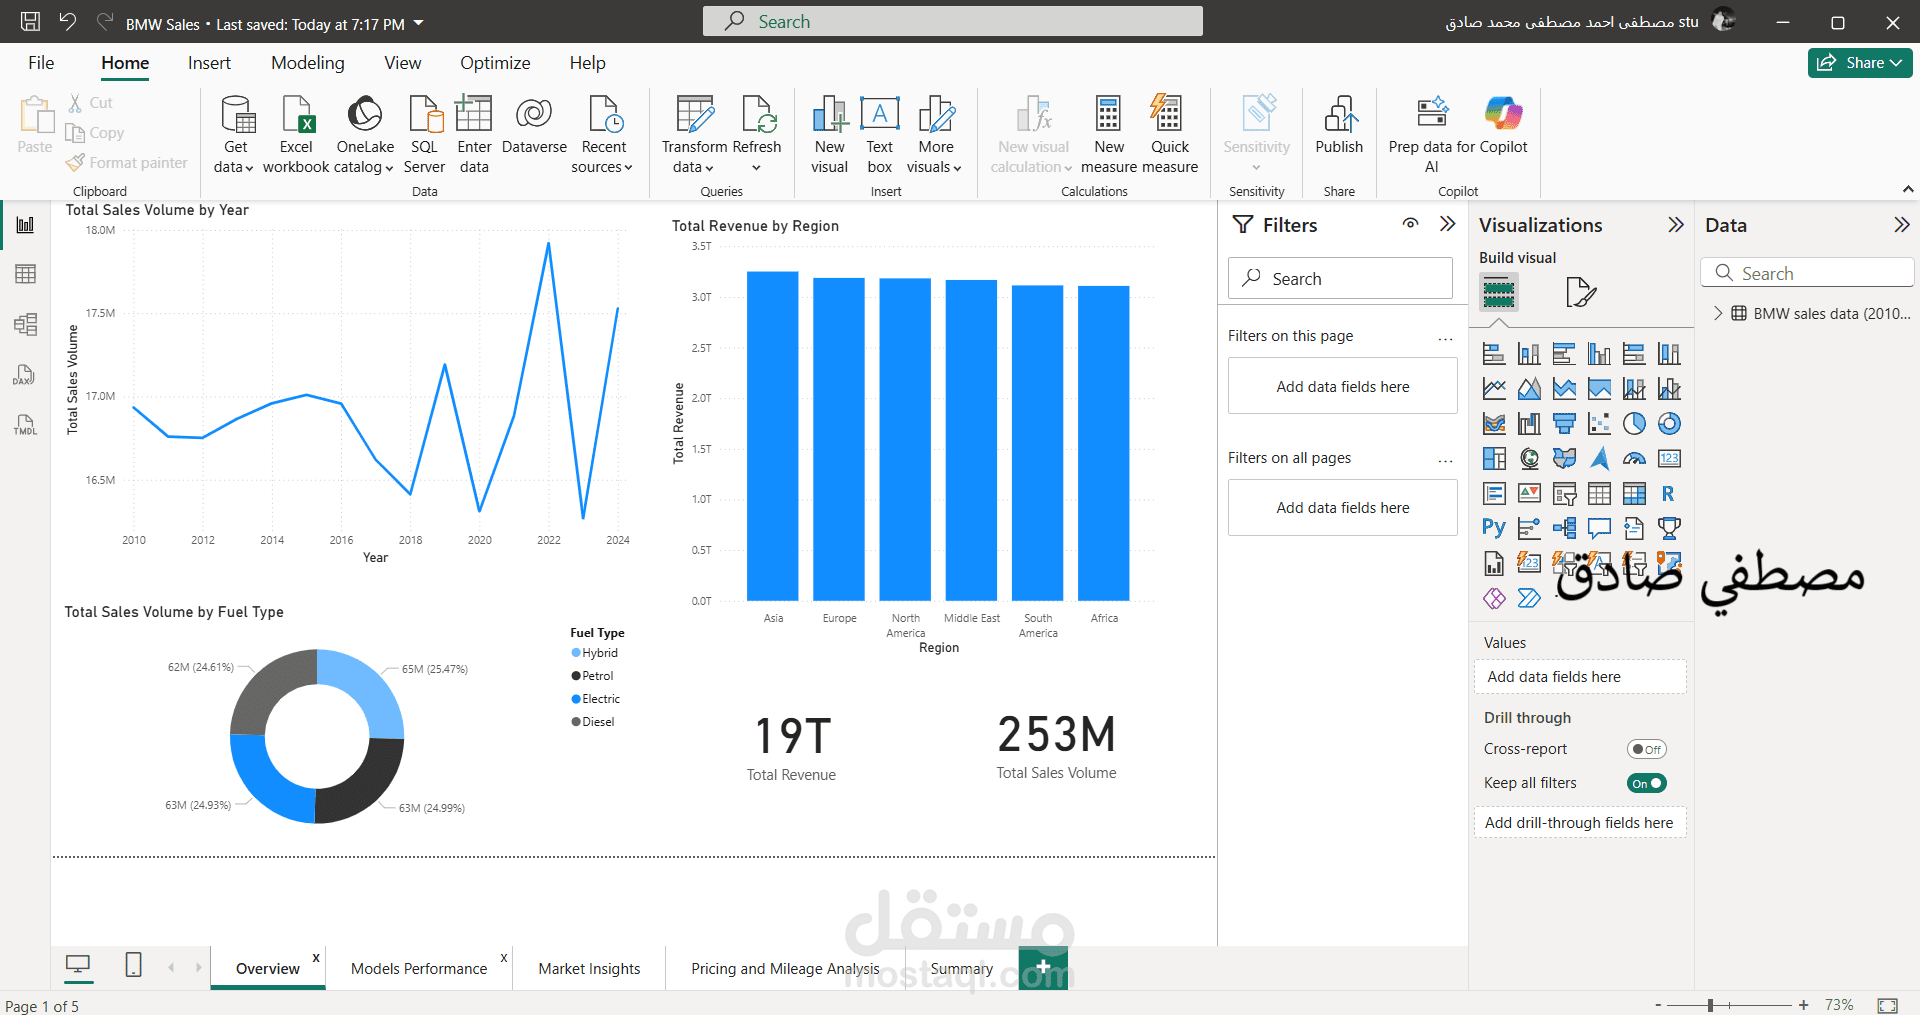
Task: Select the Matrix visual
Action: coord(1634,494)
